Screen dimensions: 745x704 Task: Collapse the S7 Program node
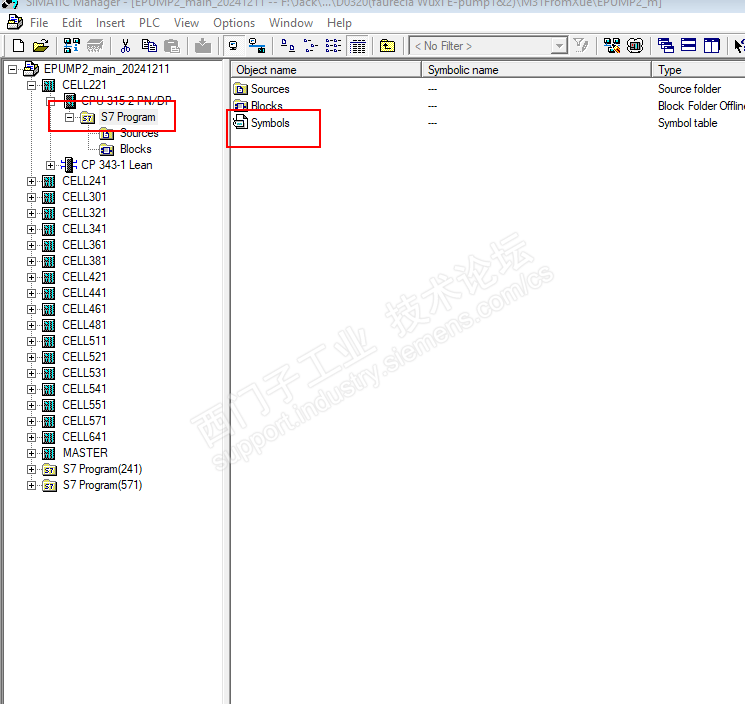click(x=69, y=117)
